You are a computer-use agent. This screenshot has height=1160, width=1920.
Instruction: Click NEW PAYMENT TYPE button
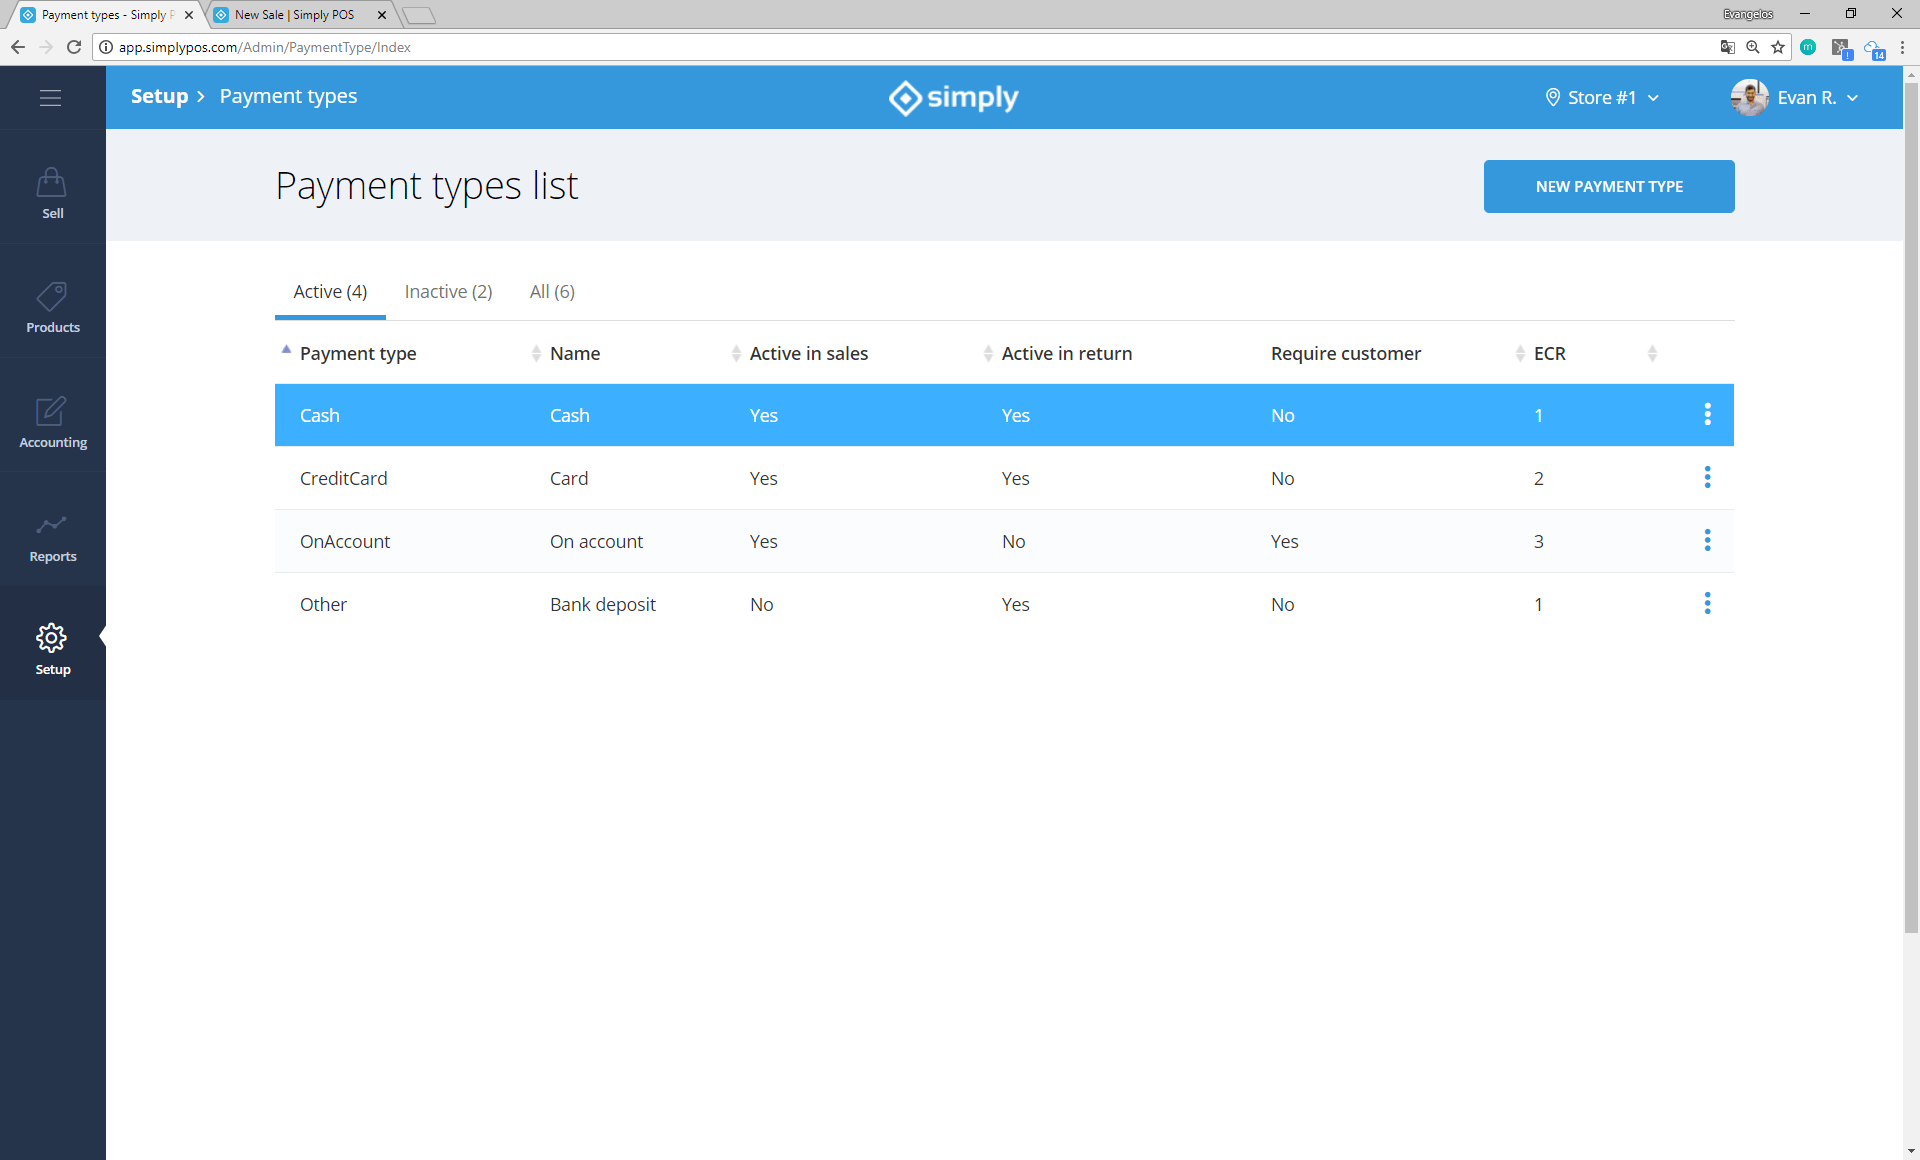[1608, 186]
